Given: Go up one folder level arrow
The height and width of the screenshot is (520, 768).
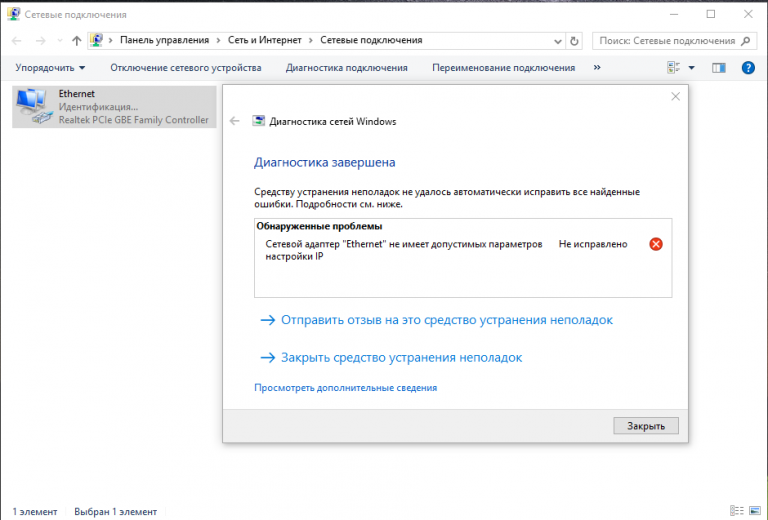Looking at the screenshot, I should coord(76,41).
